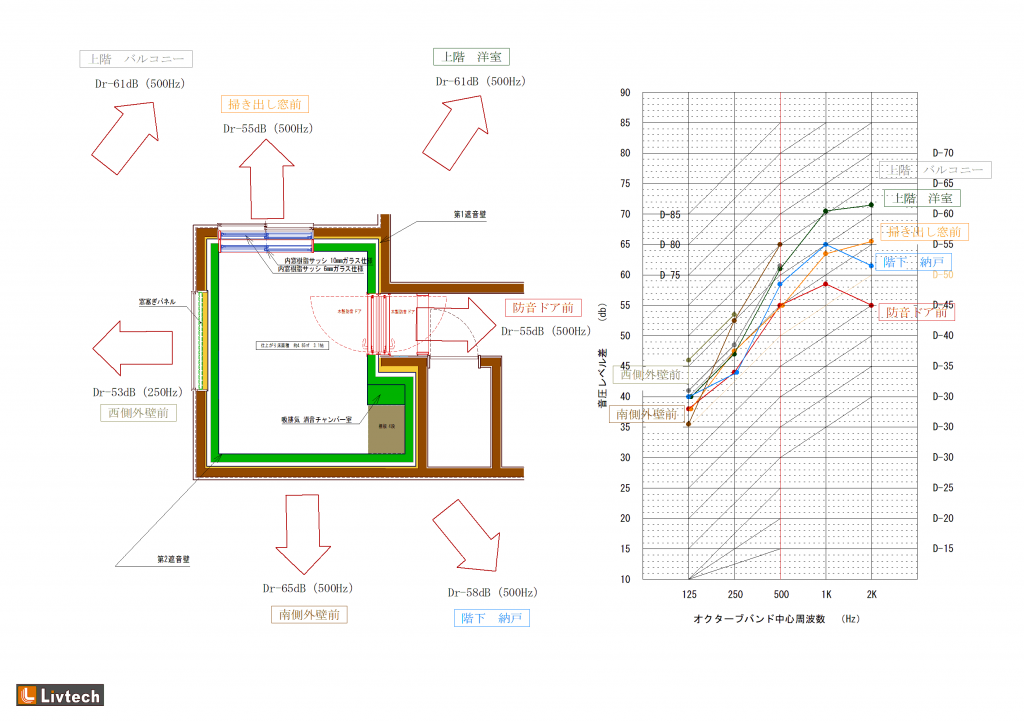Click the Dr-55dB (500Hz) text under 防音ドア前
Image resolution: width=1024 pixels, height=723 pixels.
tap(546, 331)
